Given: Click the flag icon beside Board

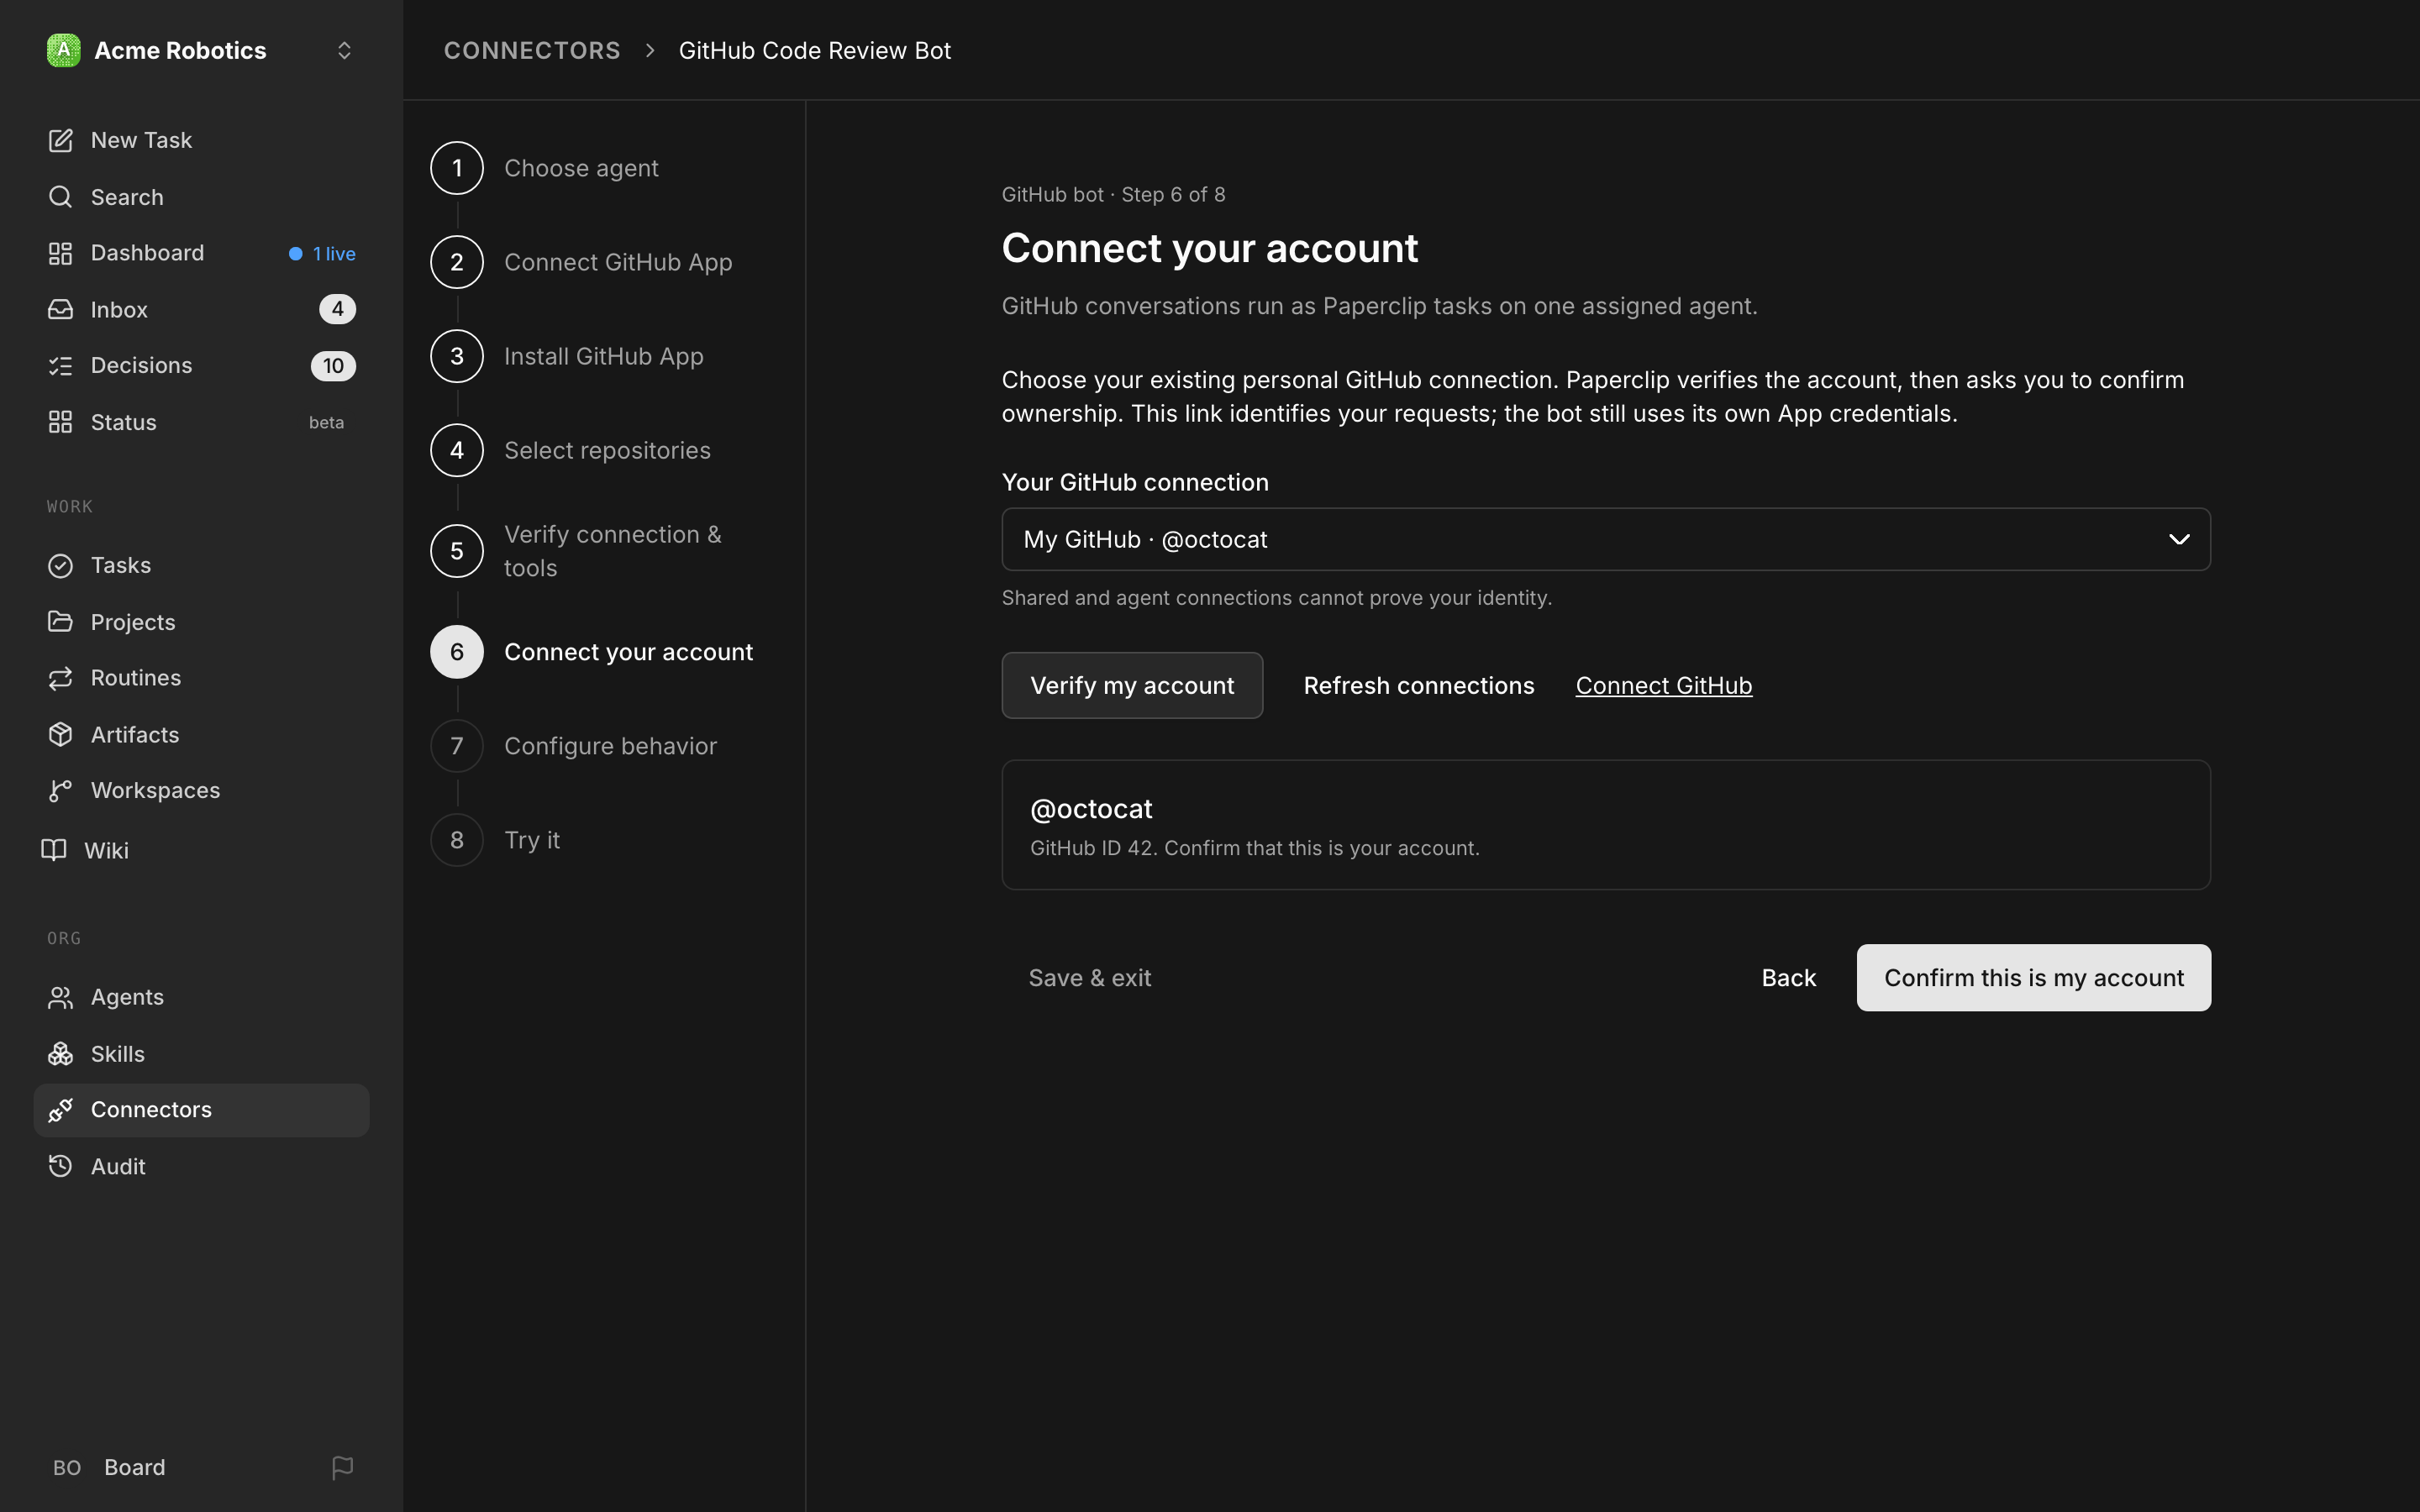Looking at the screenshot, I should point(342,1467).
